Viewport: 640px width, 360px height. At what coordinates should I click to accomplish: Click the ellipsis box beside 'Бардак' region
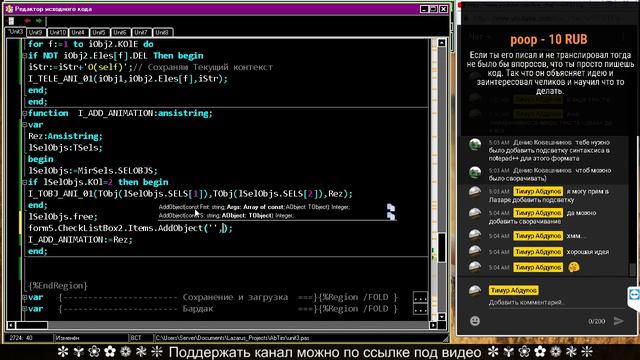click(x=420, y=309)
